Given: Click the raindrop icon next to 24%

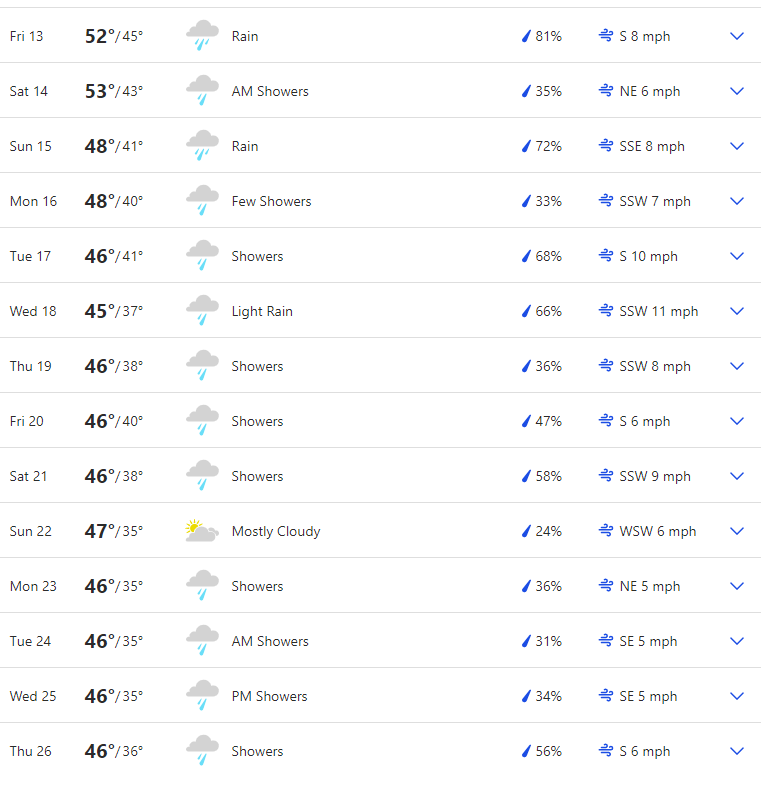Looking at the screenshot, I should (526, 531).
